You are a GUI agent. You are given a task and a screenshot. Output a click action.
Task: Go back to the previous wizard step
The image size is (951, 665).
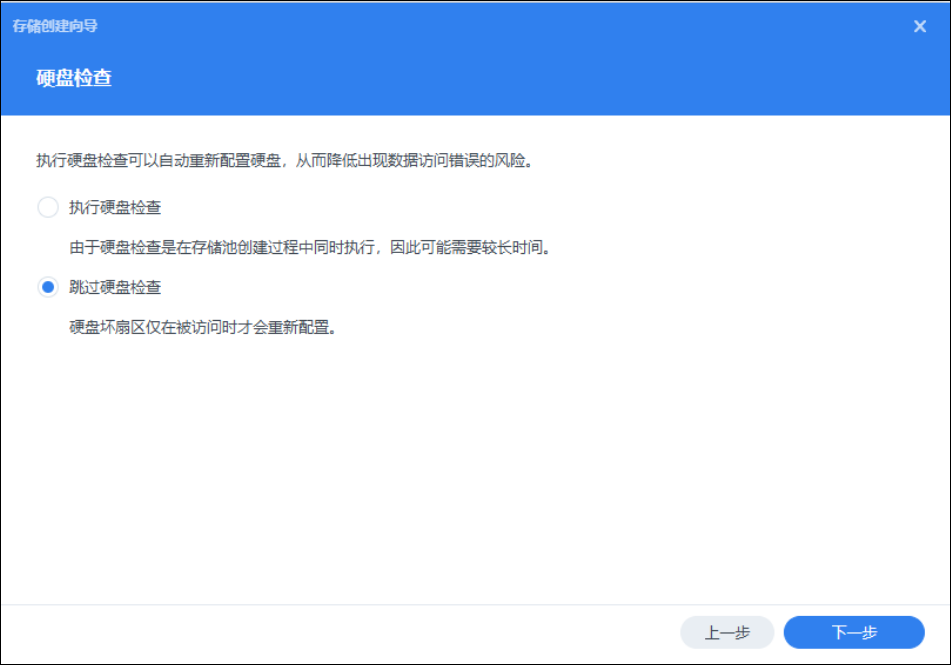pos(727,632)
